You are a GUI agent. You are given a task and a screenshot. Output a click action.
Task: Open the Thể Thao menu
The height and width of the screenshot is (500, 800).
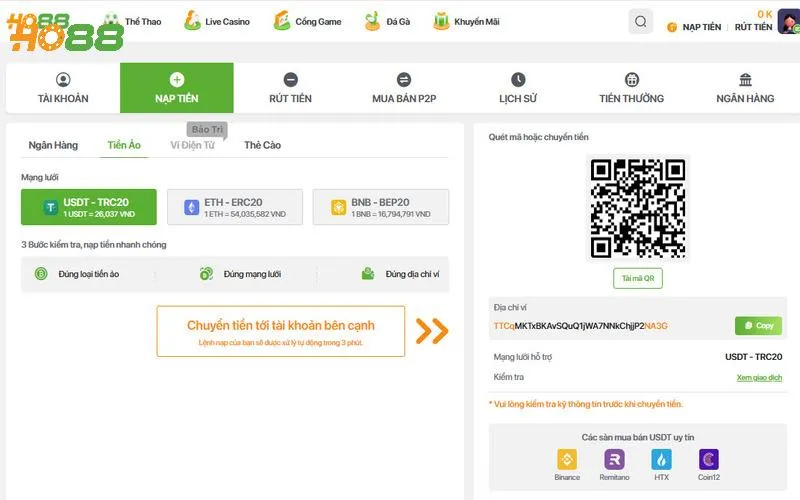click(x=132, y=21)
